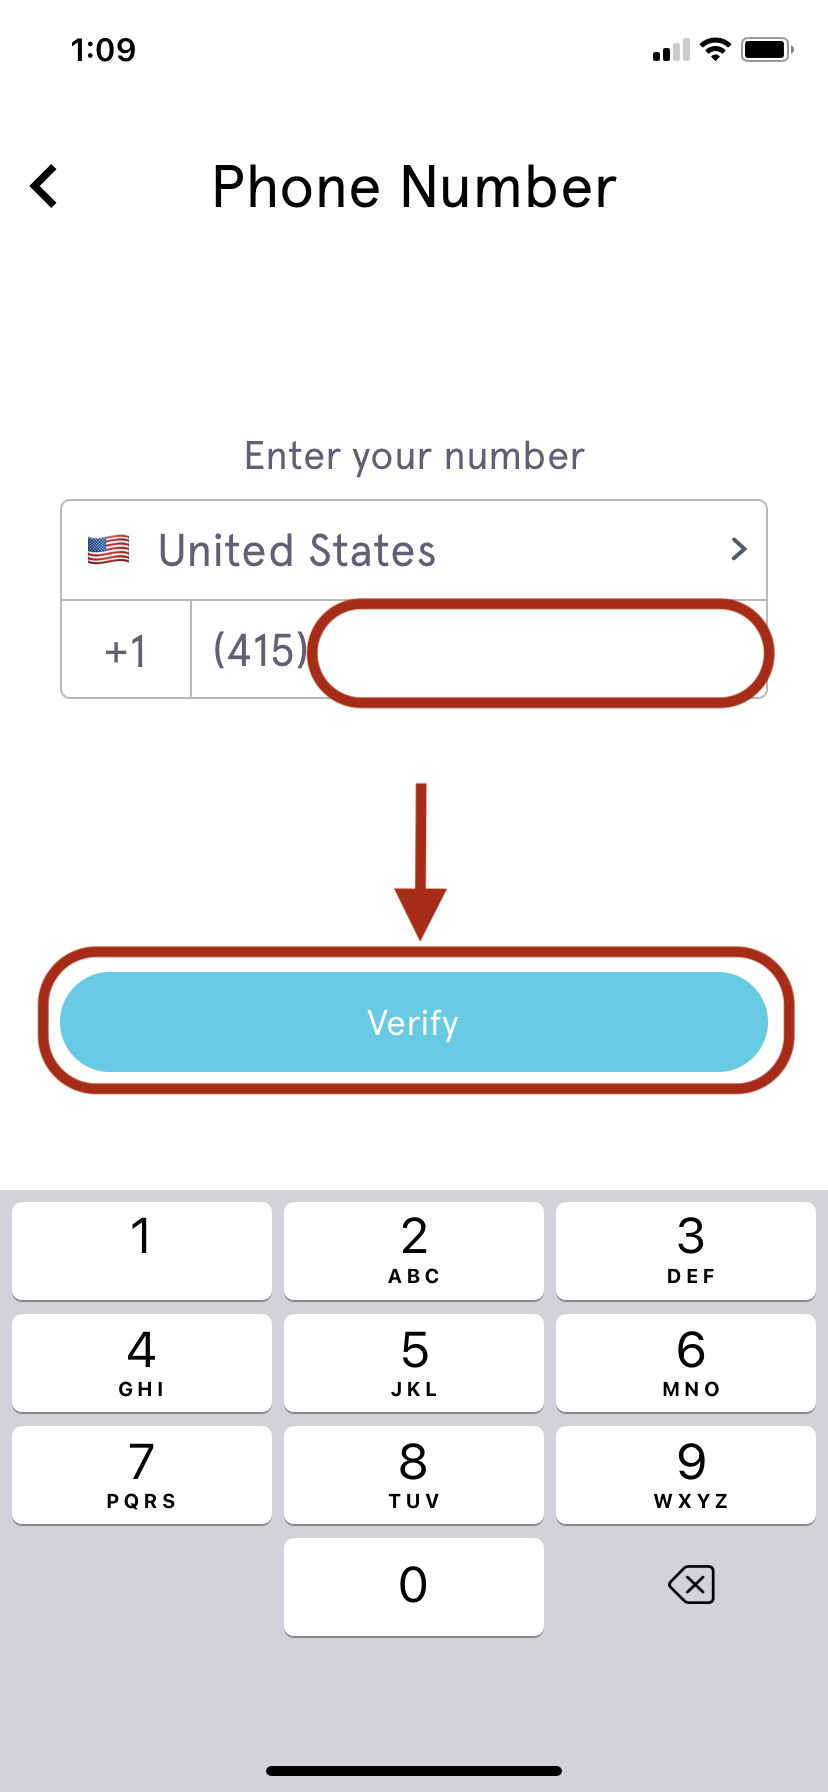
Task: Tap the 7 PQRS key
Action: point(142,1475)
